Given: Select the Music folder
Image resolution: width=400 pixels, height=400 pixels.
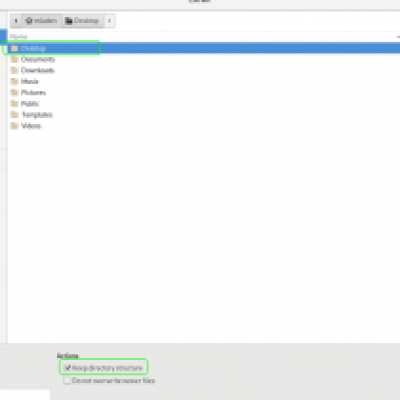Looking at the screenshot, I should tap(204, 81).
